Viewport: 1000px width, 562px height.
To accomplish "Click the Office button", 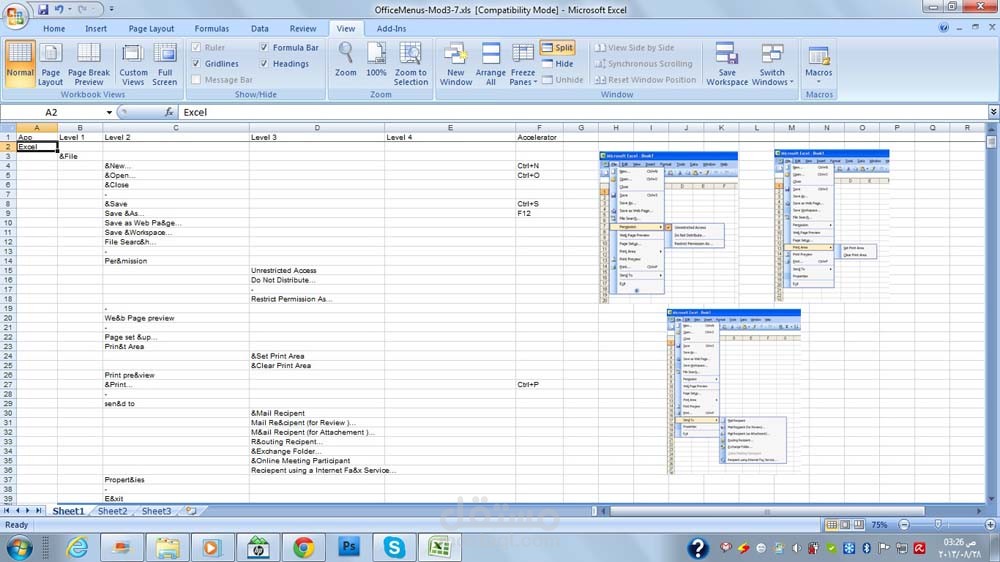I will 15,15.
